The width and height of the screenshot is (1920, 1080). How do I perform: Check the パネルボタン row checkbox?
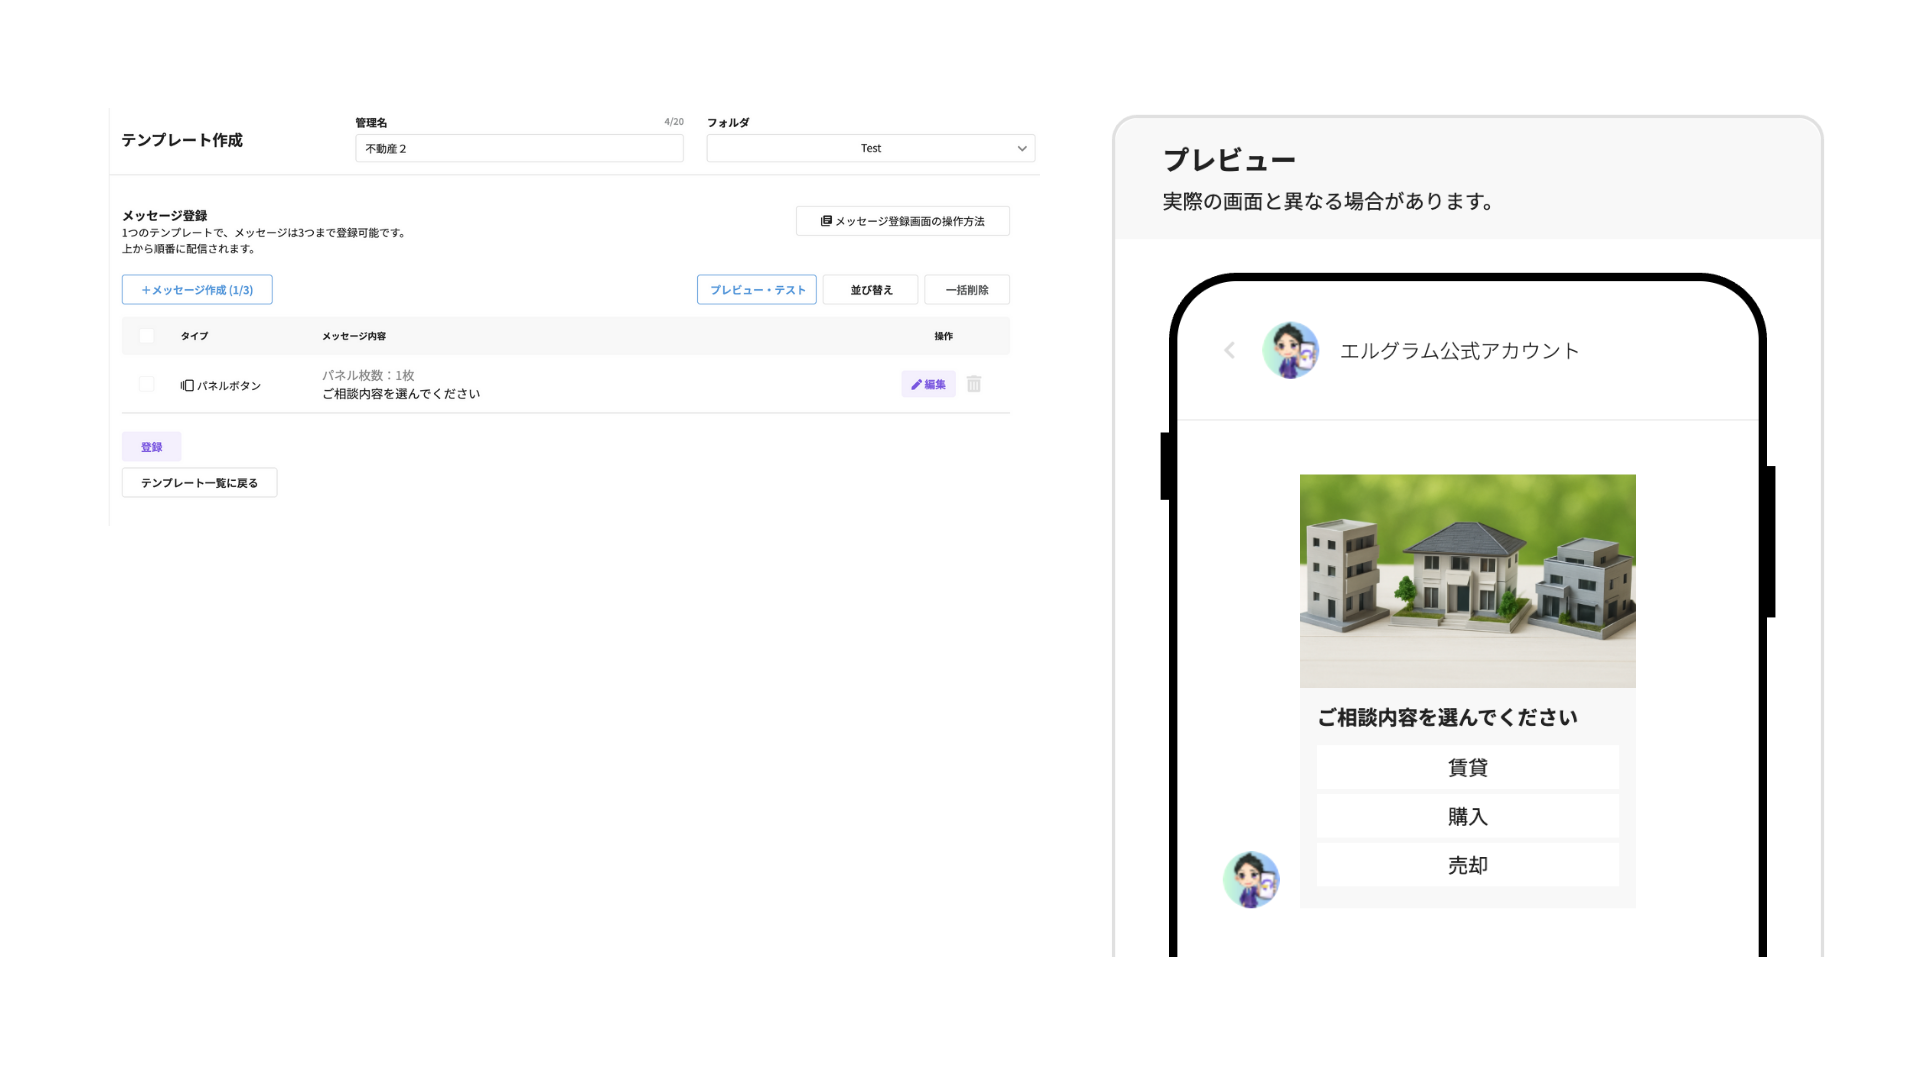[146, 384]
